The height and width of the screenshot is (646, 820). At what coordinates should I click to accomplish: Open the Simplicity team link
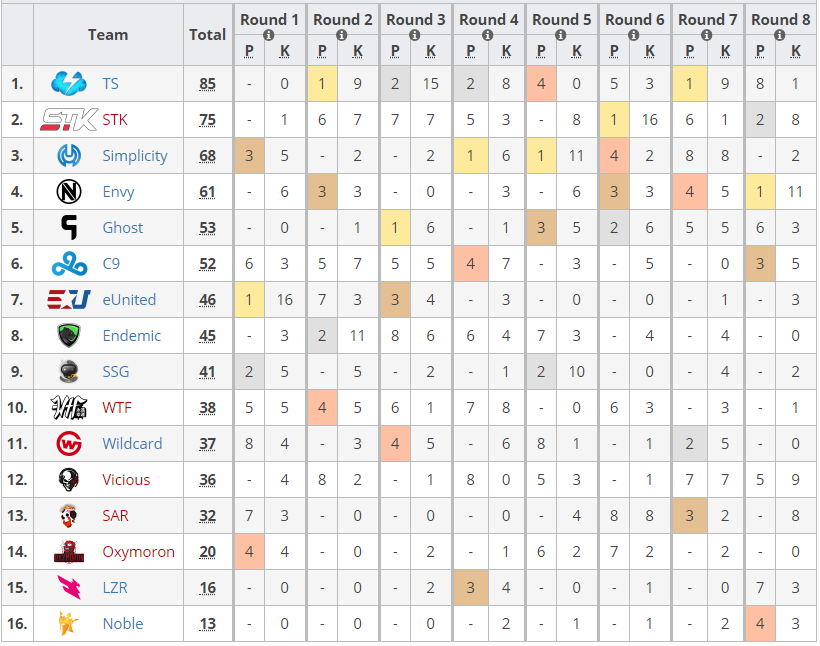click(135, 156)
